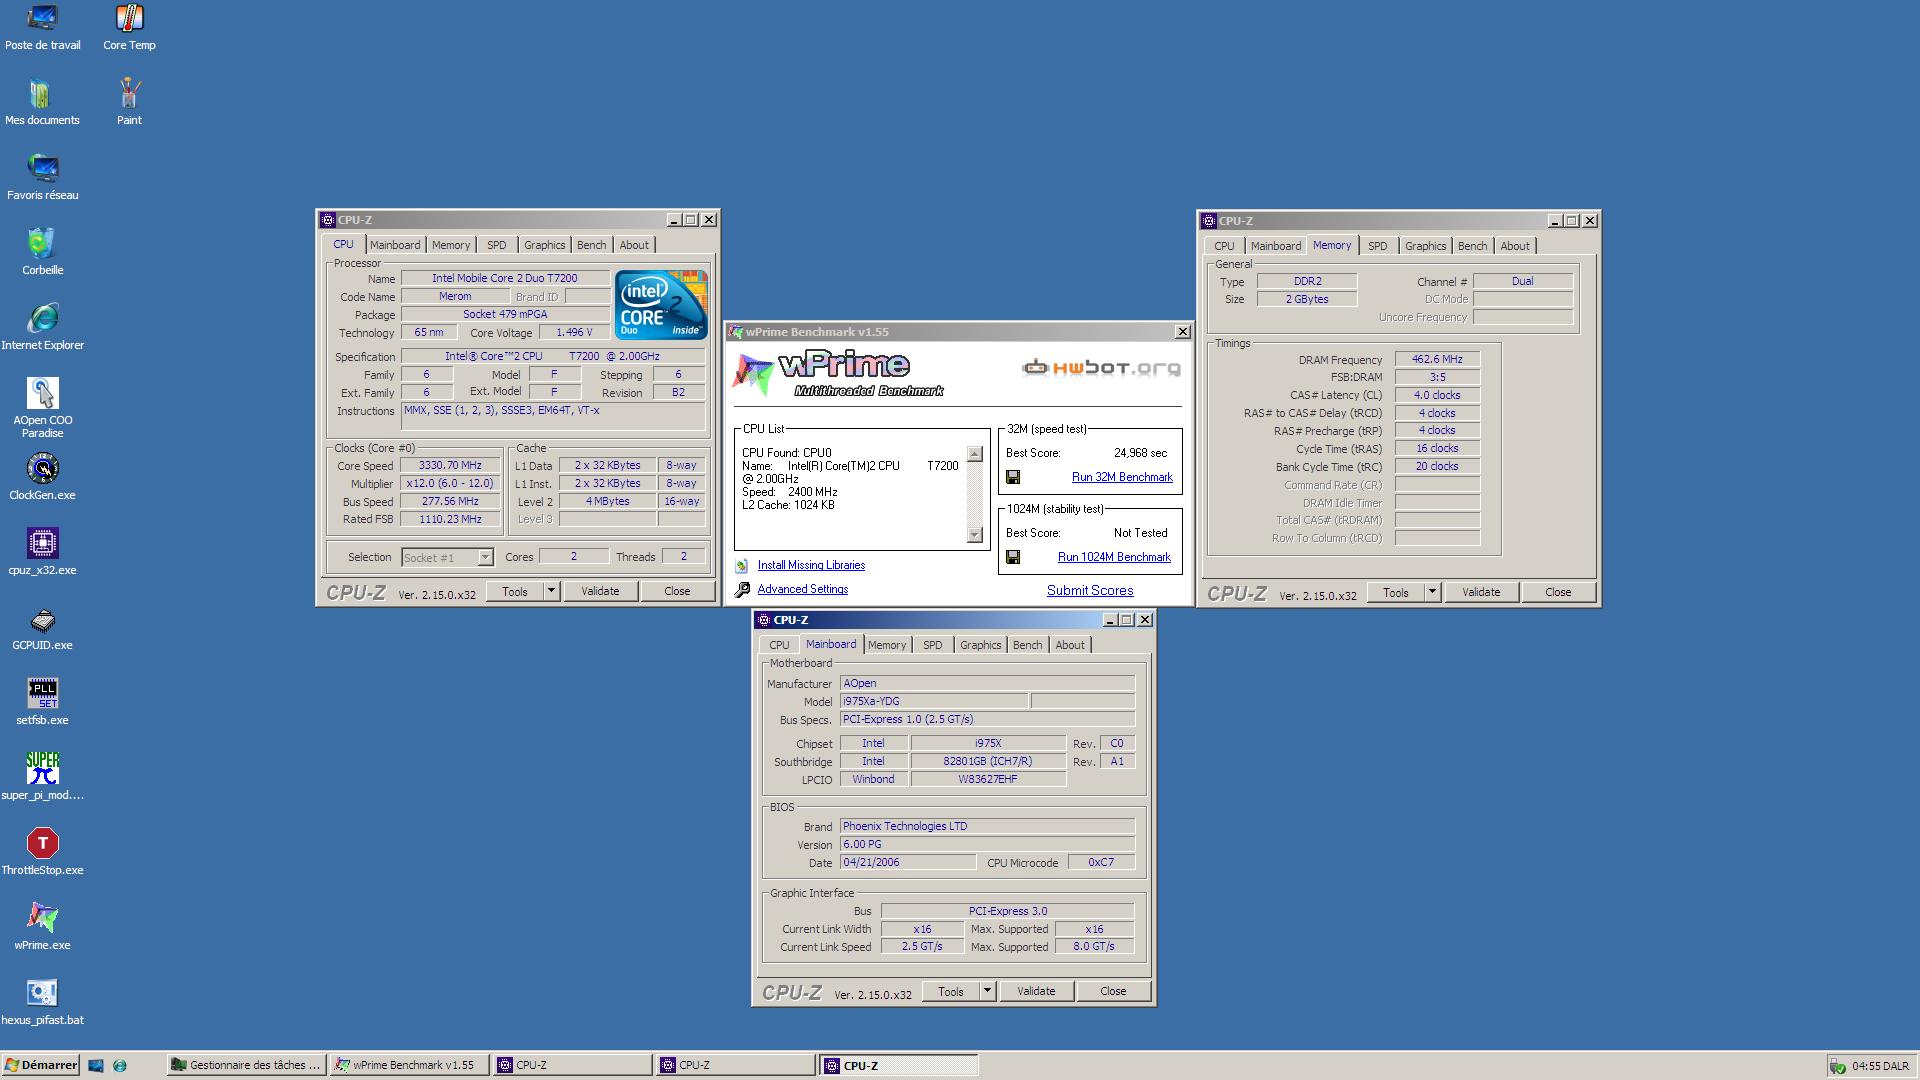
Task: Click the hwbot.org logo in wPrime
Action: coord(1101,369)
